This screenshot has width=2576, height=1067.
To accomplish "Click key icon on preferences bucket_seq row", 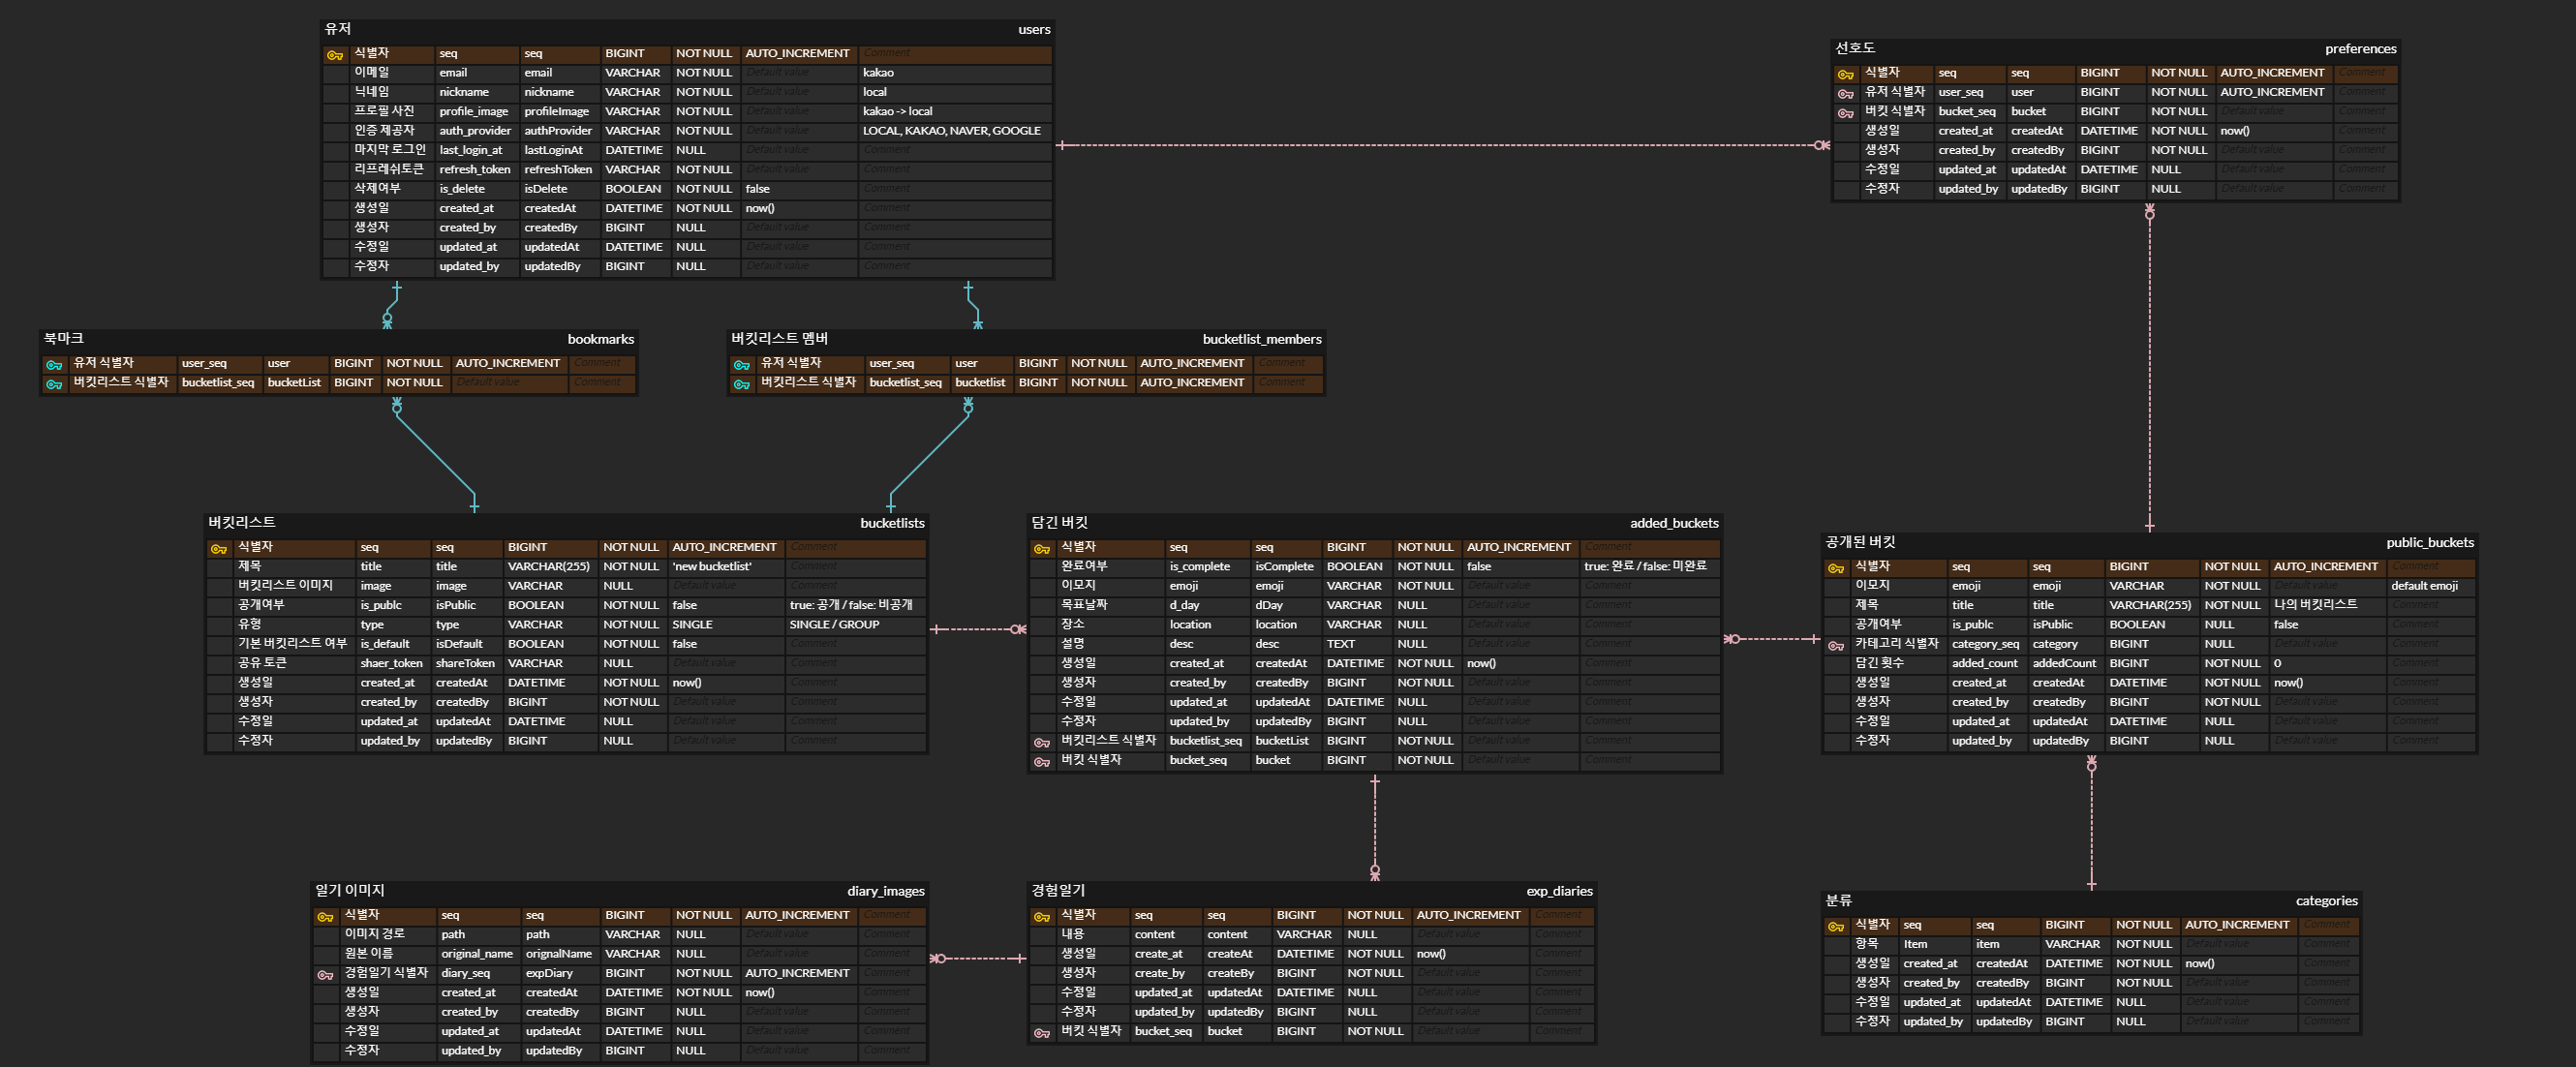I will [x=1845, y=113].
